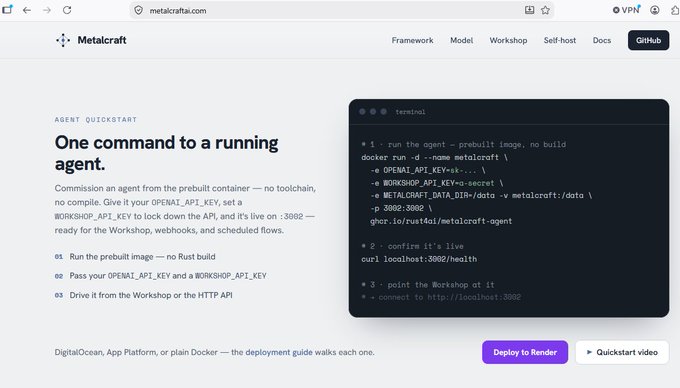Click the browser back arrow

27,10
